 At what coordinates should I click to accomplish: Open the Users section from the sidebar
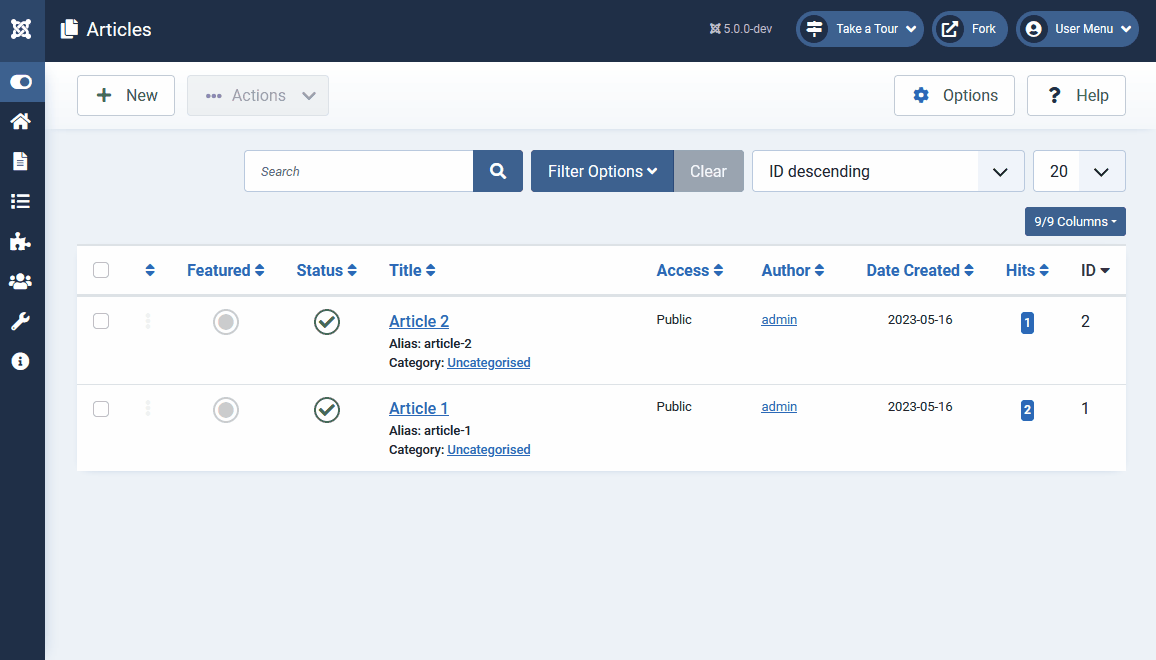tap(22, 281)
